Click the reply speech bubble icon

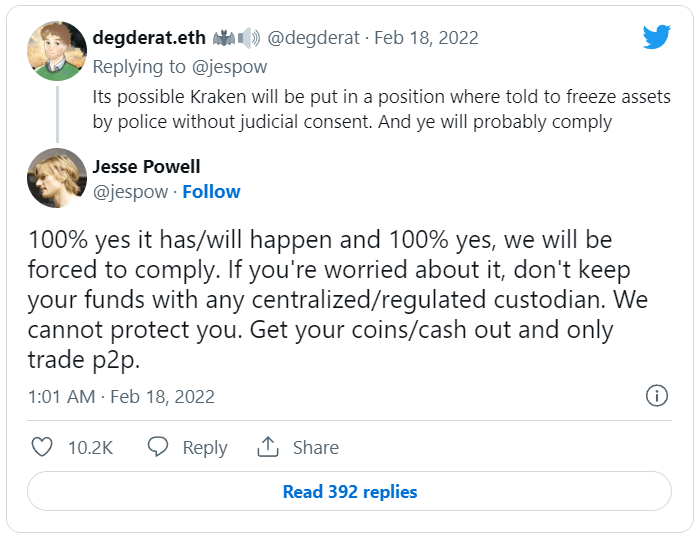pos(158,447)
